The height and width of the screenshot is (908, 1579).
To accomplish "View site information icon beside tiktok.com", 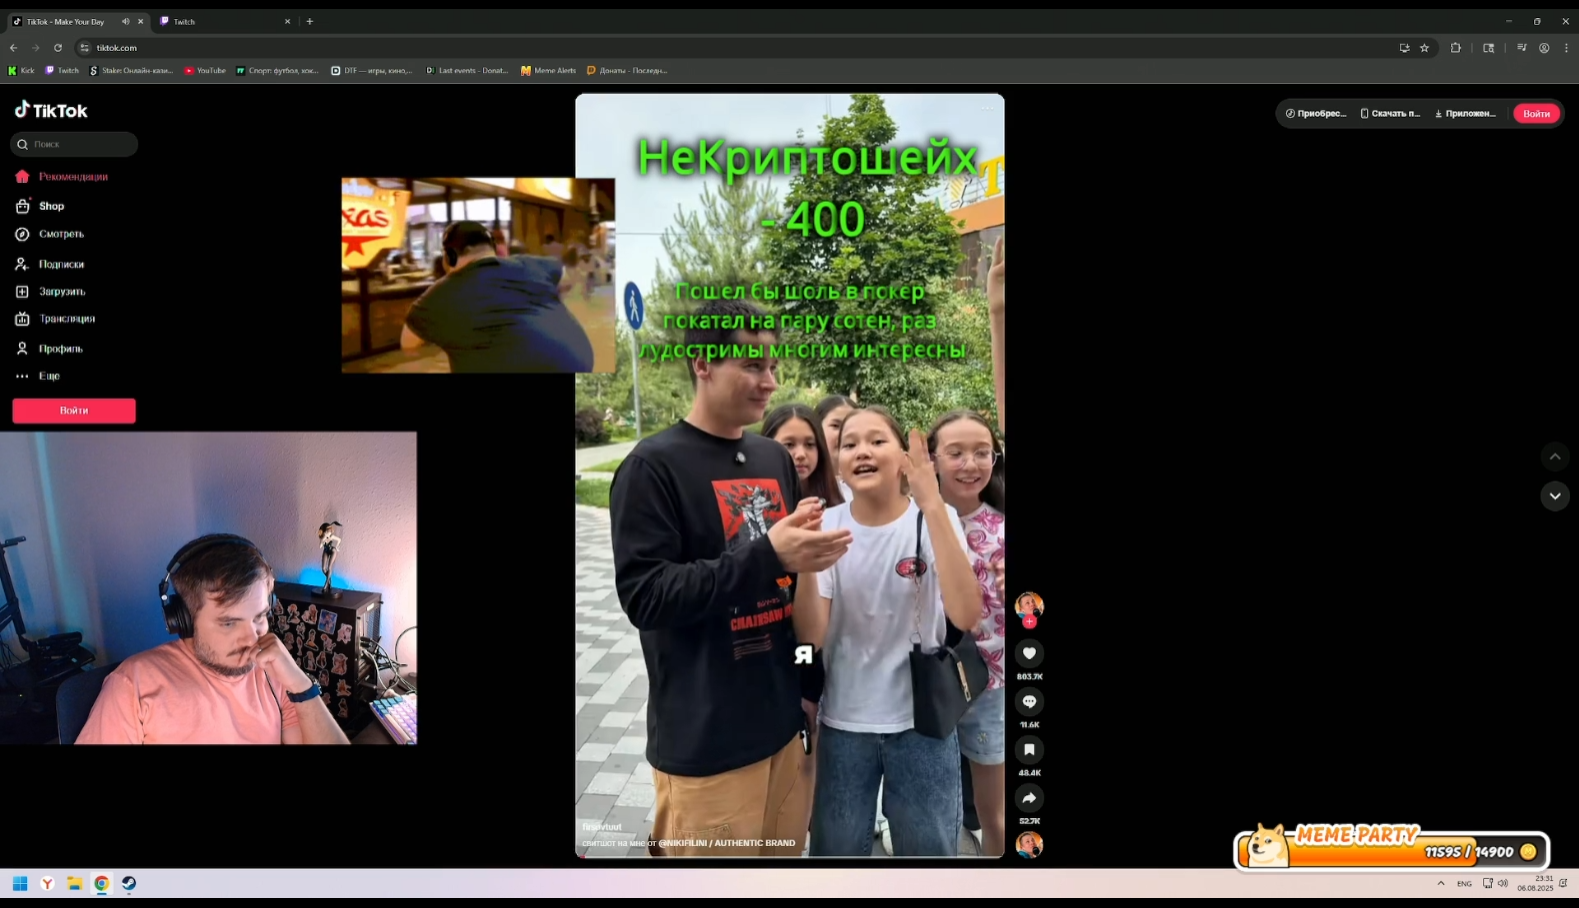I will pos(85,48).
